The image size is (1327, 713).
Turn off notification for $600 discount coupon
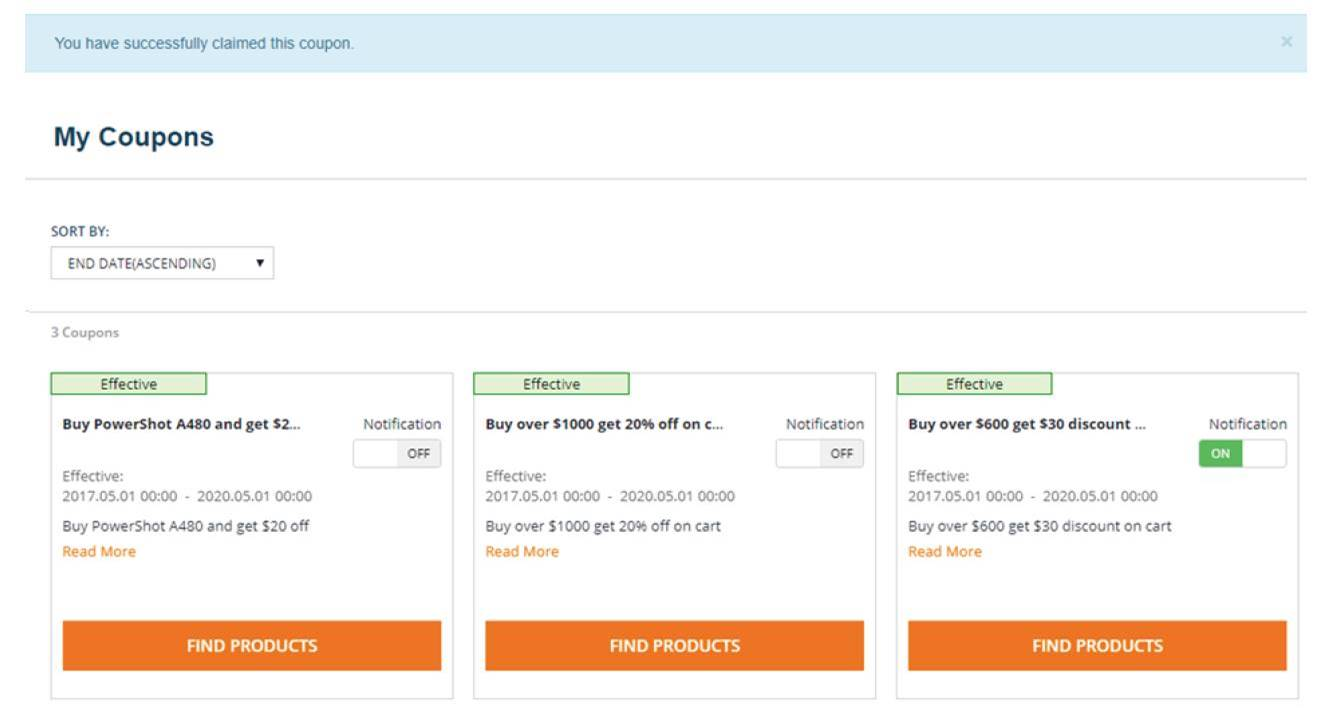coord(1243,454)
